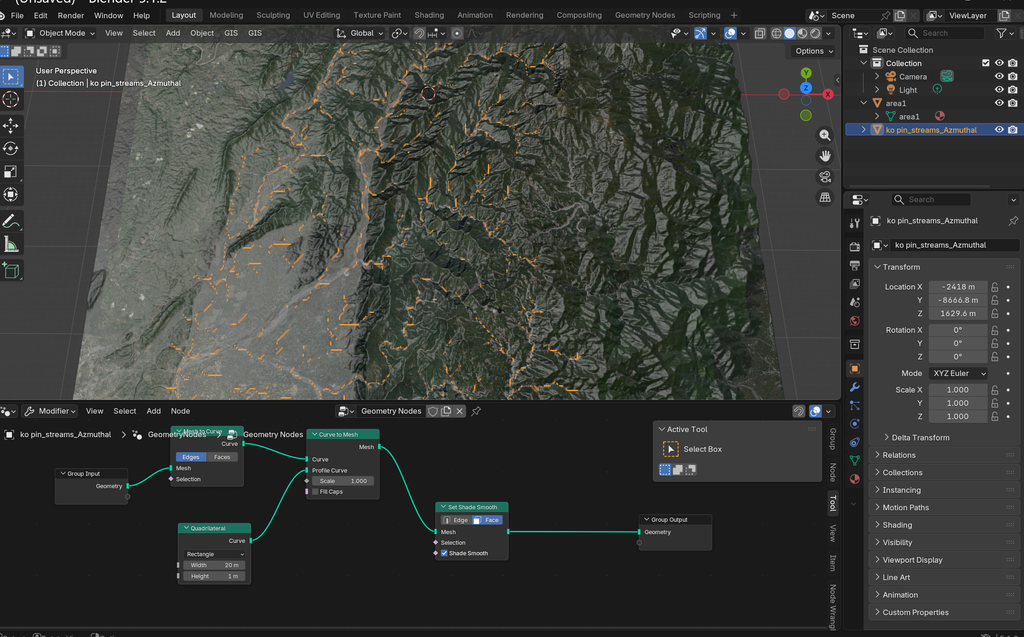
Task: Select the Add Cube tool
Action: coord(10,270)
